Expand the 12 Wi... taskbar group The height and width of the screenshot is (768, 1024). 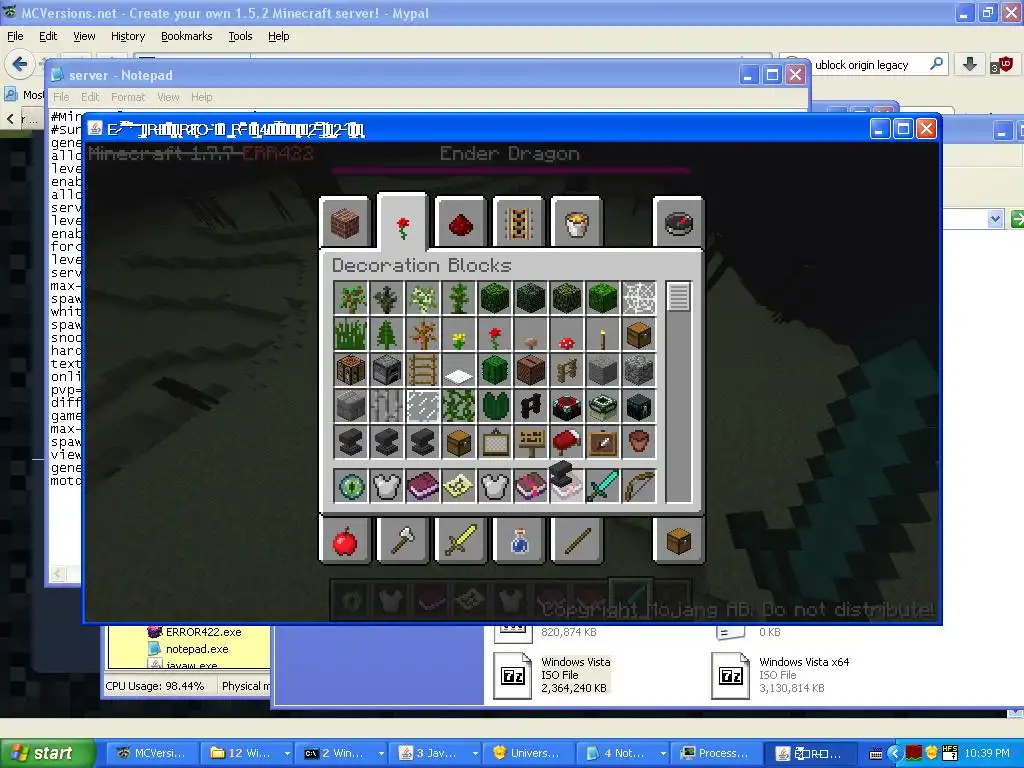point(287,753)
